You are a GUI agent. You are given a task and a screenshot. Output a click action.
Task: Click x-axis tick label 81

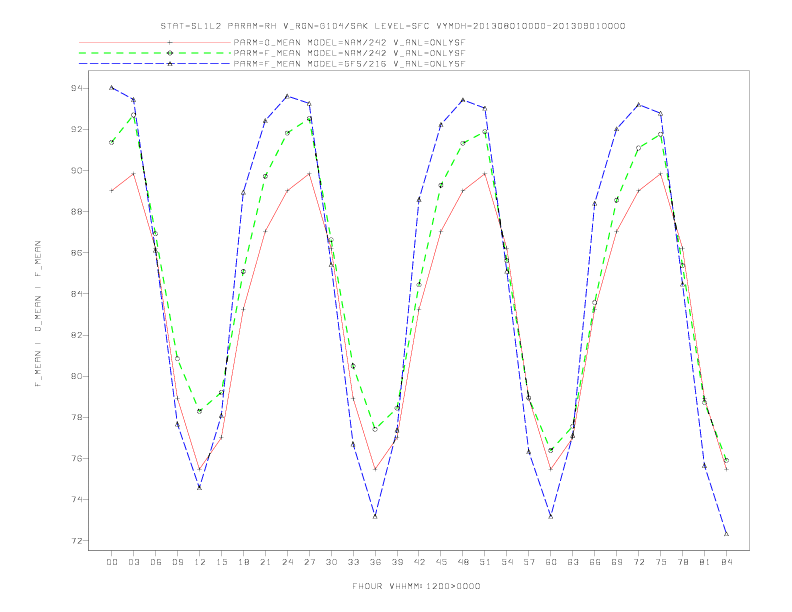(705, 562)
